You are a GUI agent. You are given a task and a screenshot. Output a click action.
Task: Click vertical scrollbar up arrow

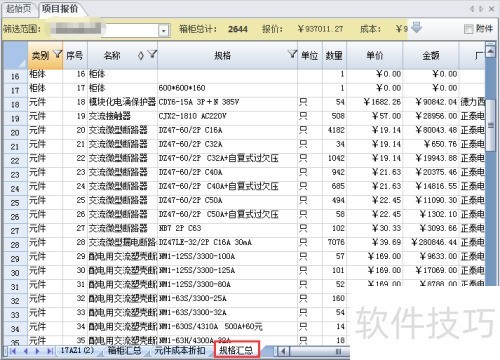point(490,51)
